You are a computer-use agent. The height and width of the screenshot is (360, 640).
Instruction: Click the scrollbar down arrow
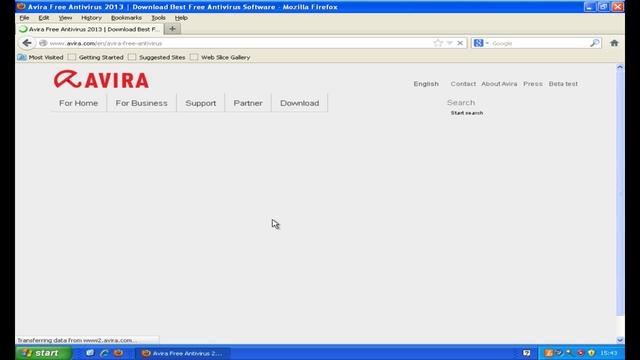[x=620, y=340]
